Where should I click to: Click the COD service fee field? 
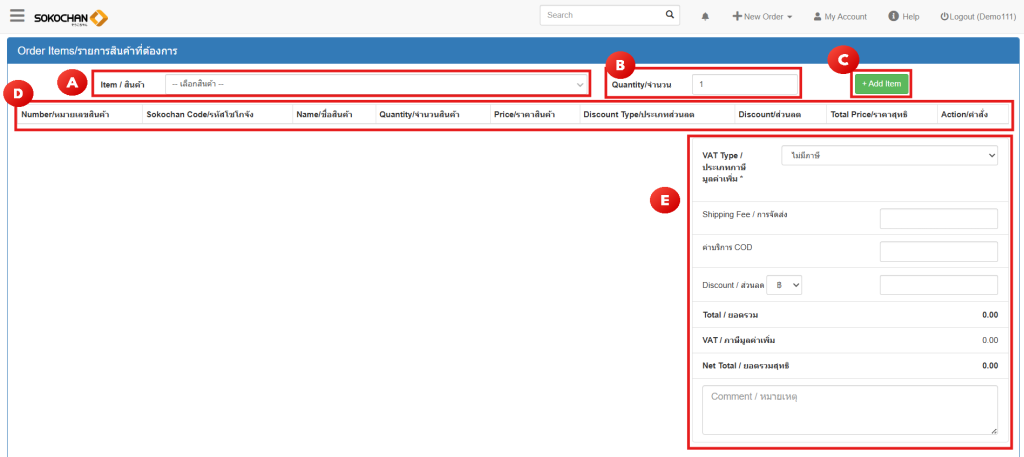pos(938,252)
